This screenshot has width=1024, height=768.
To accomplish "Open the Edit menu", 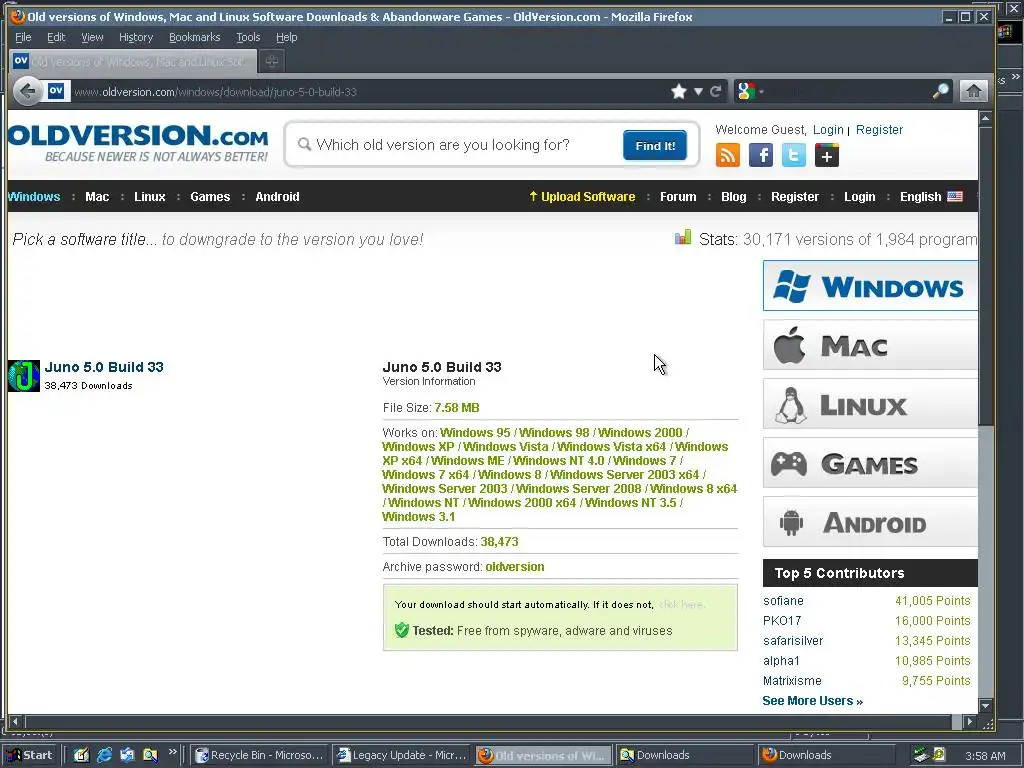I will [x=56, y=37].
